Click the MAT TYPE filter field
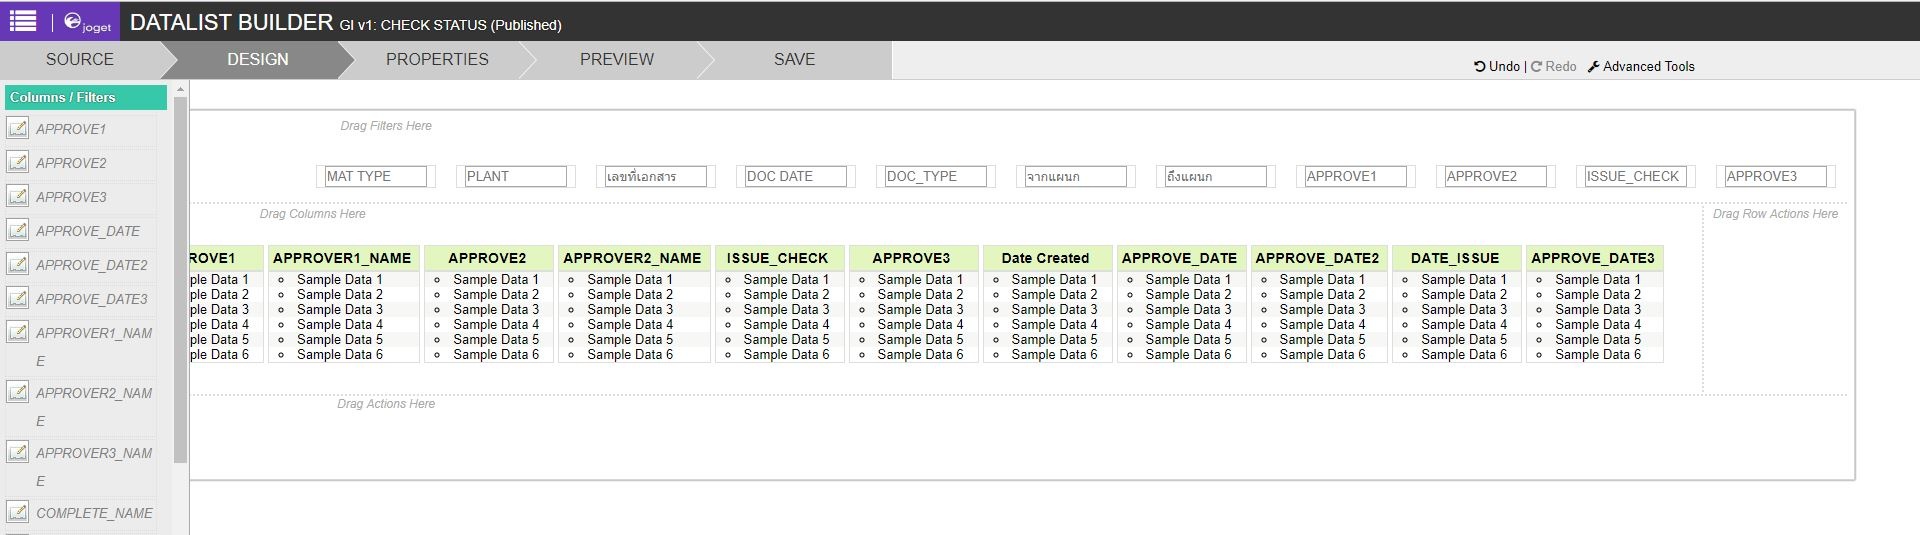This screenshot has height=535, width=1920. click(375, 176)
